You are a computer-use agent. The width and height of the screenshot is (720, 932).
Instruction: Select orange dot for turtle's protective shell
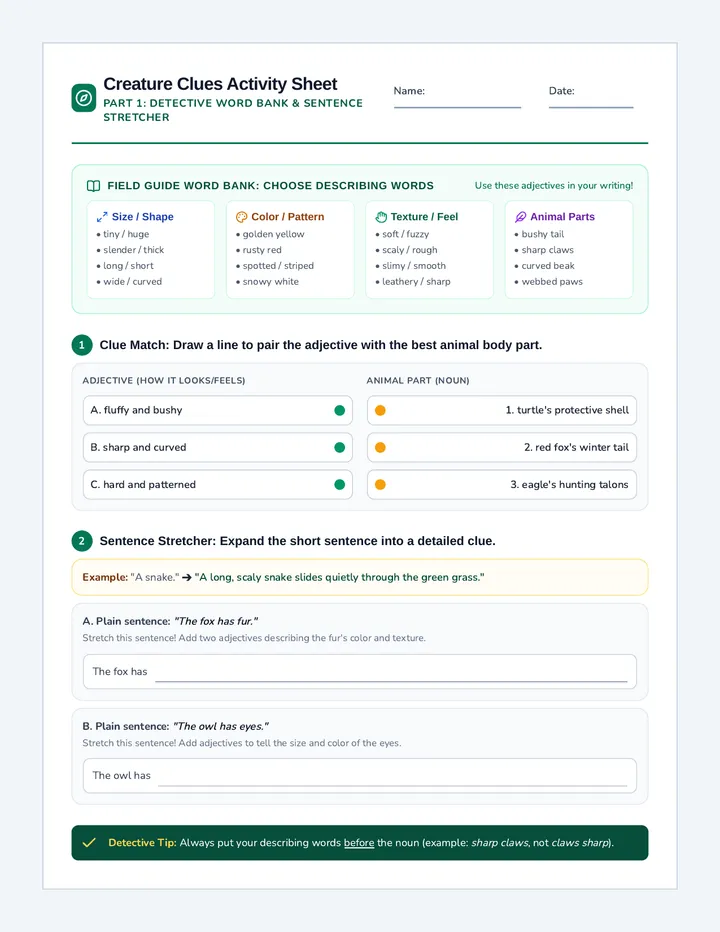click(381, 410)
